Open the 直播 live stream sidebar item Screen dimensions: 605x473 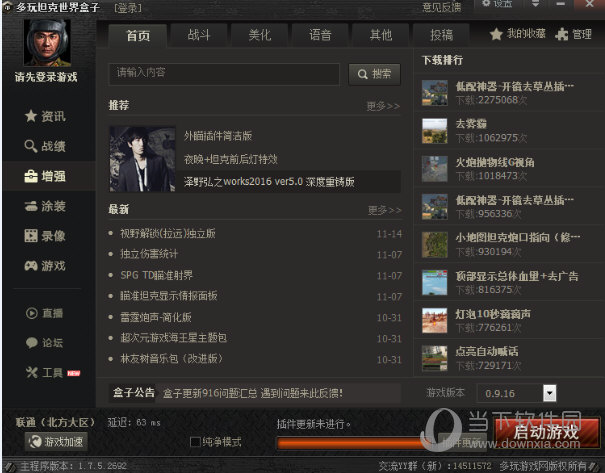pos(46,313)
